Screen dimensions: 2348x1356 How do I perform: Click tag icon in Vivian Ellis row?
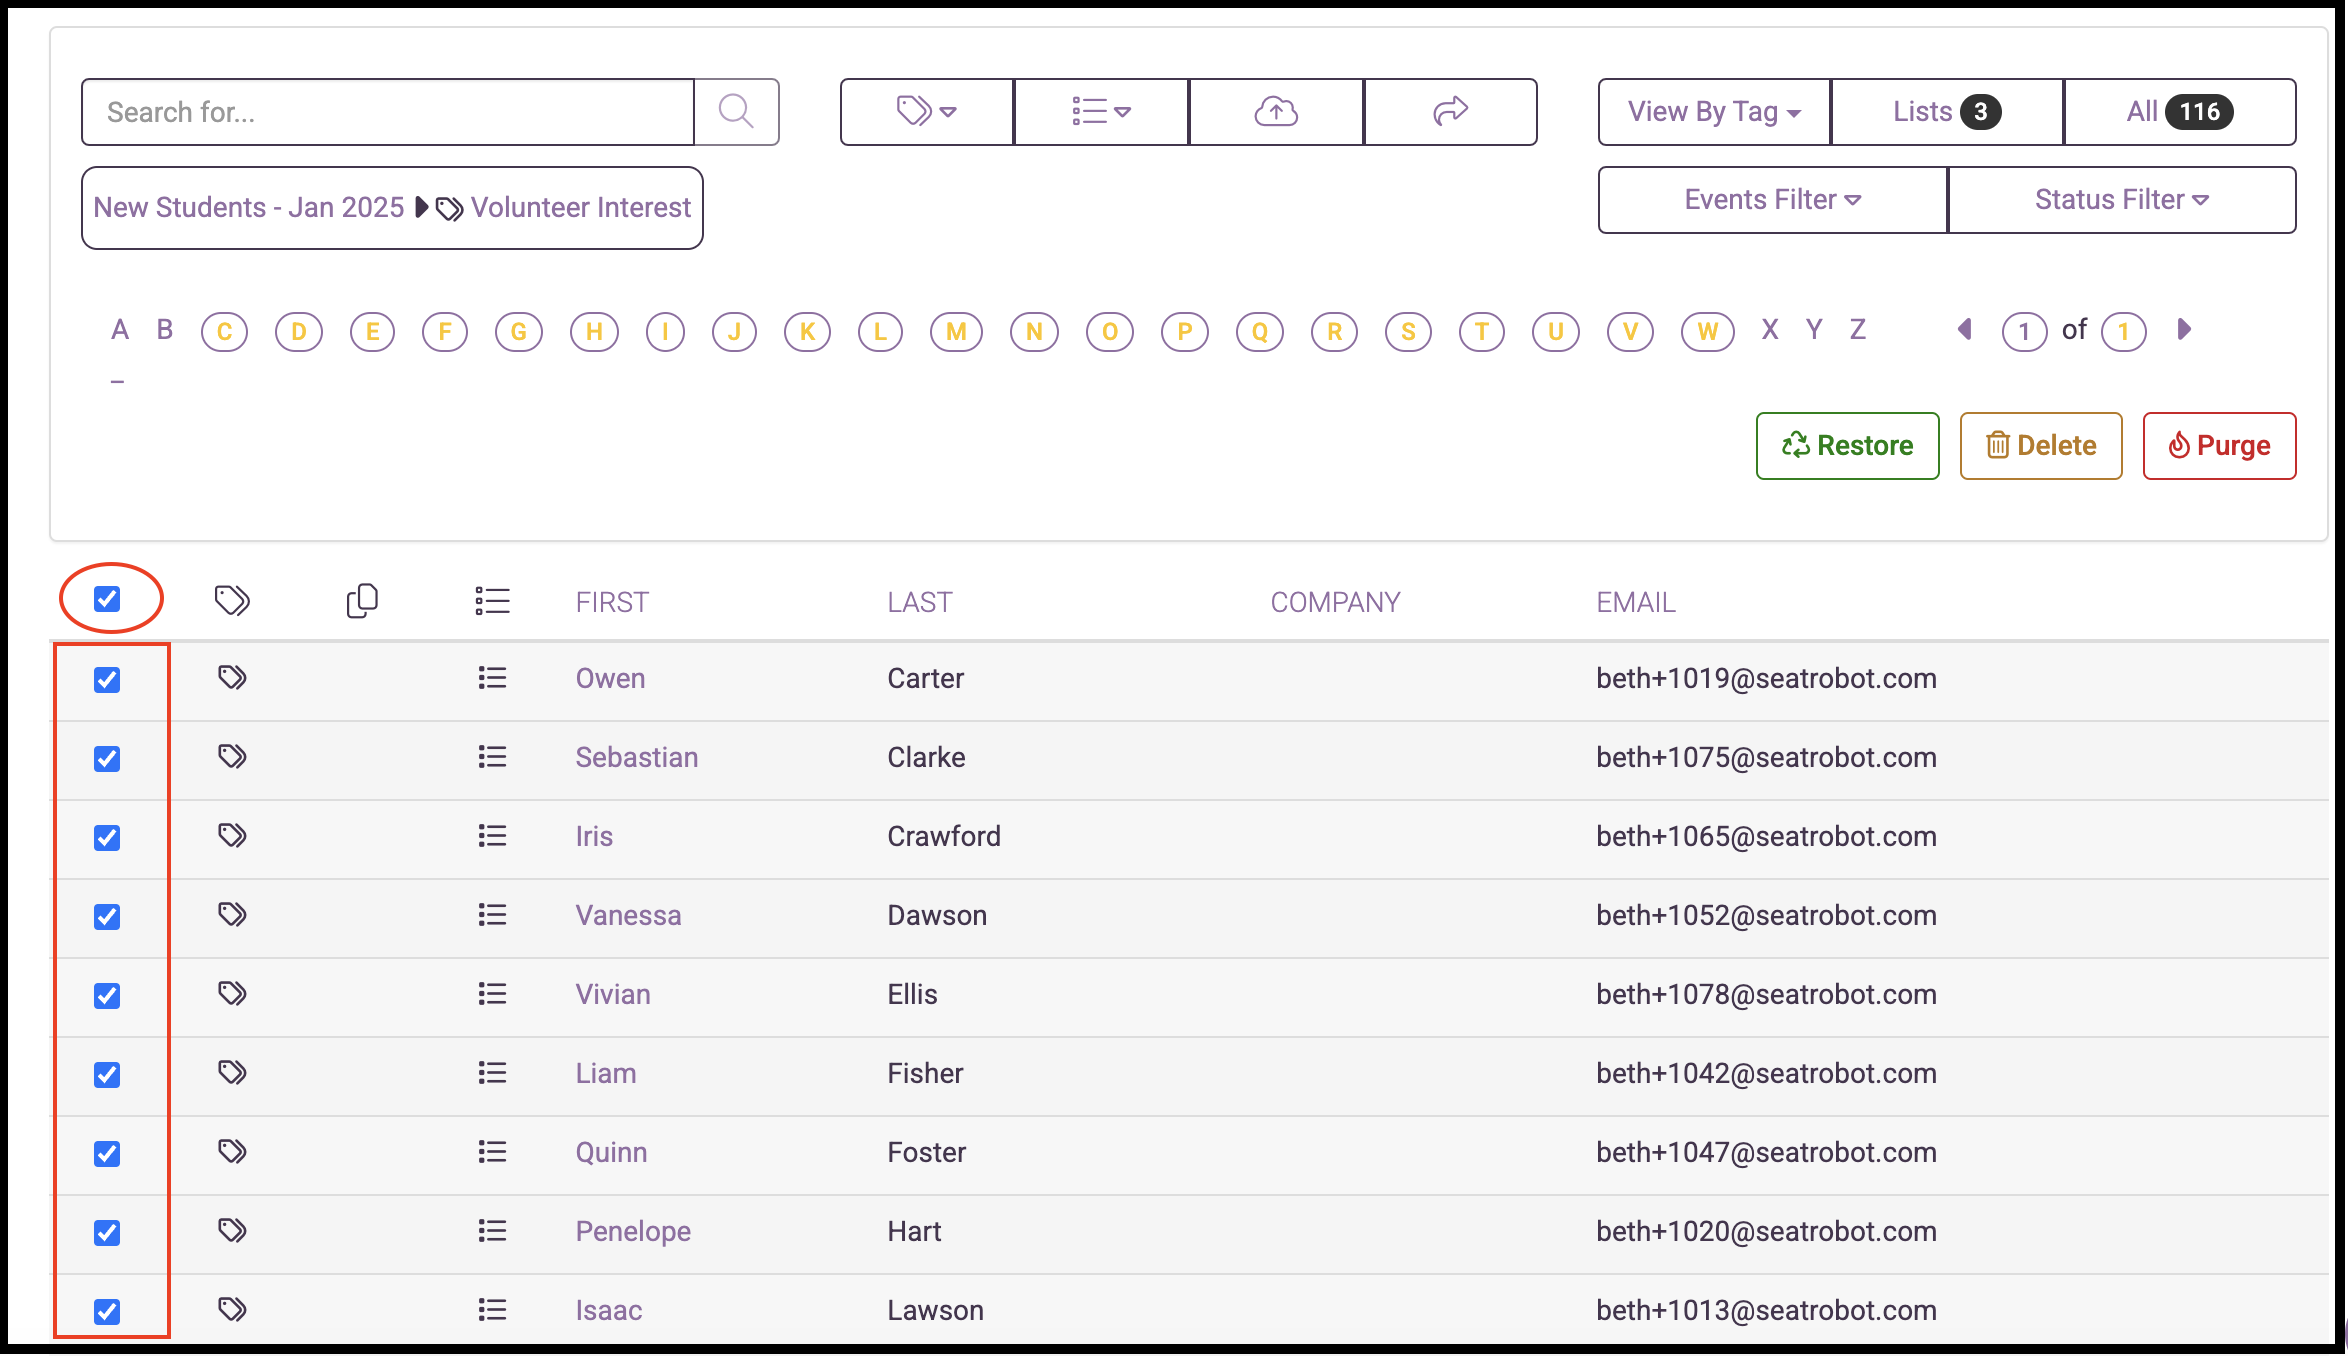coord(232,994)
